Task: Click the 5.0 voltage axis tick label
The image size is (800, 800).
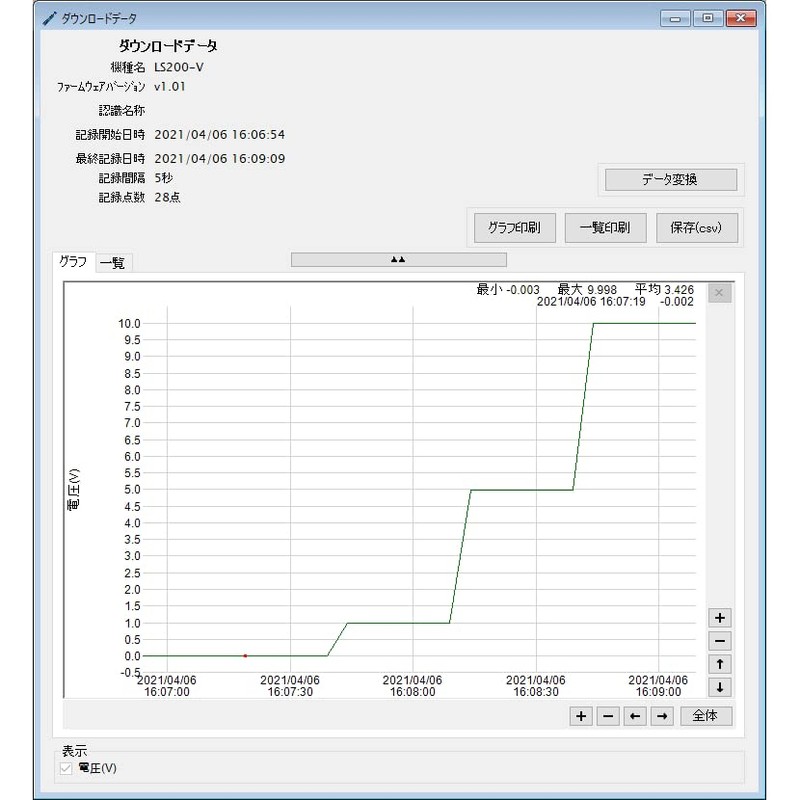Action: point(132,490)
